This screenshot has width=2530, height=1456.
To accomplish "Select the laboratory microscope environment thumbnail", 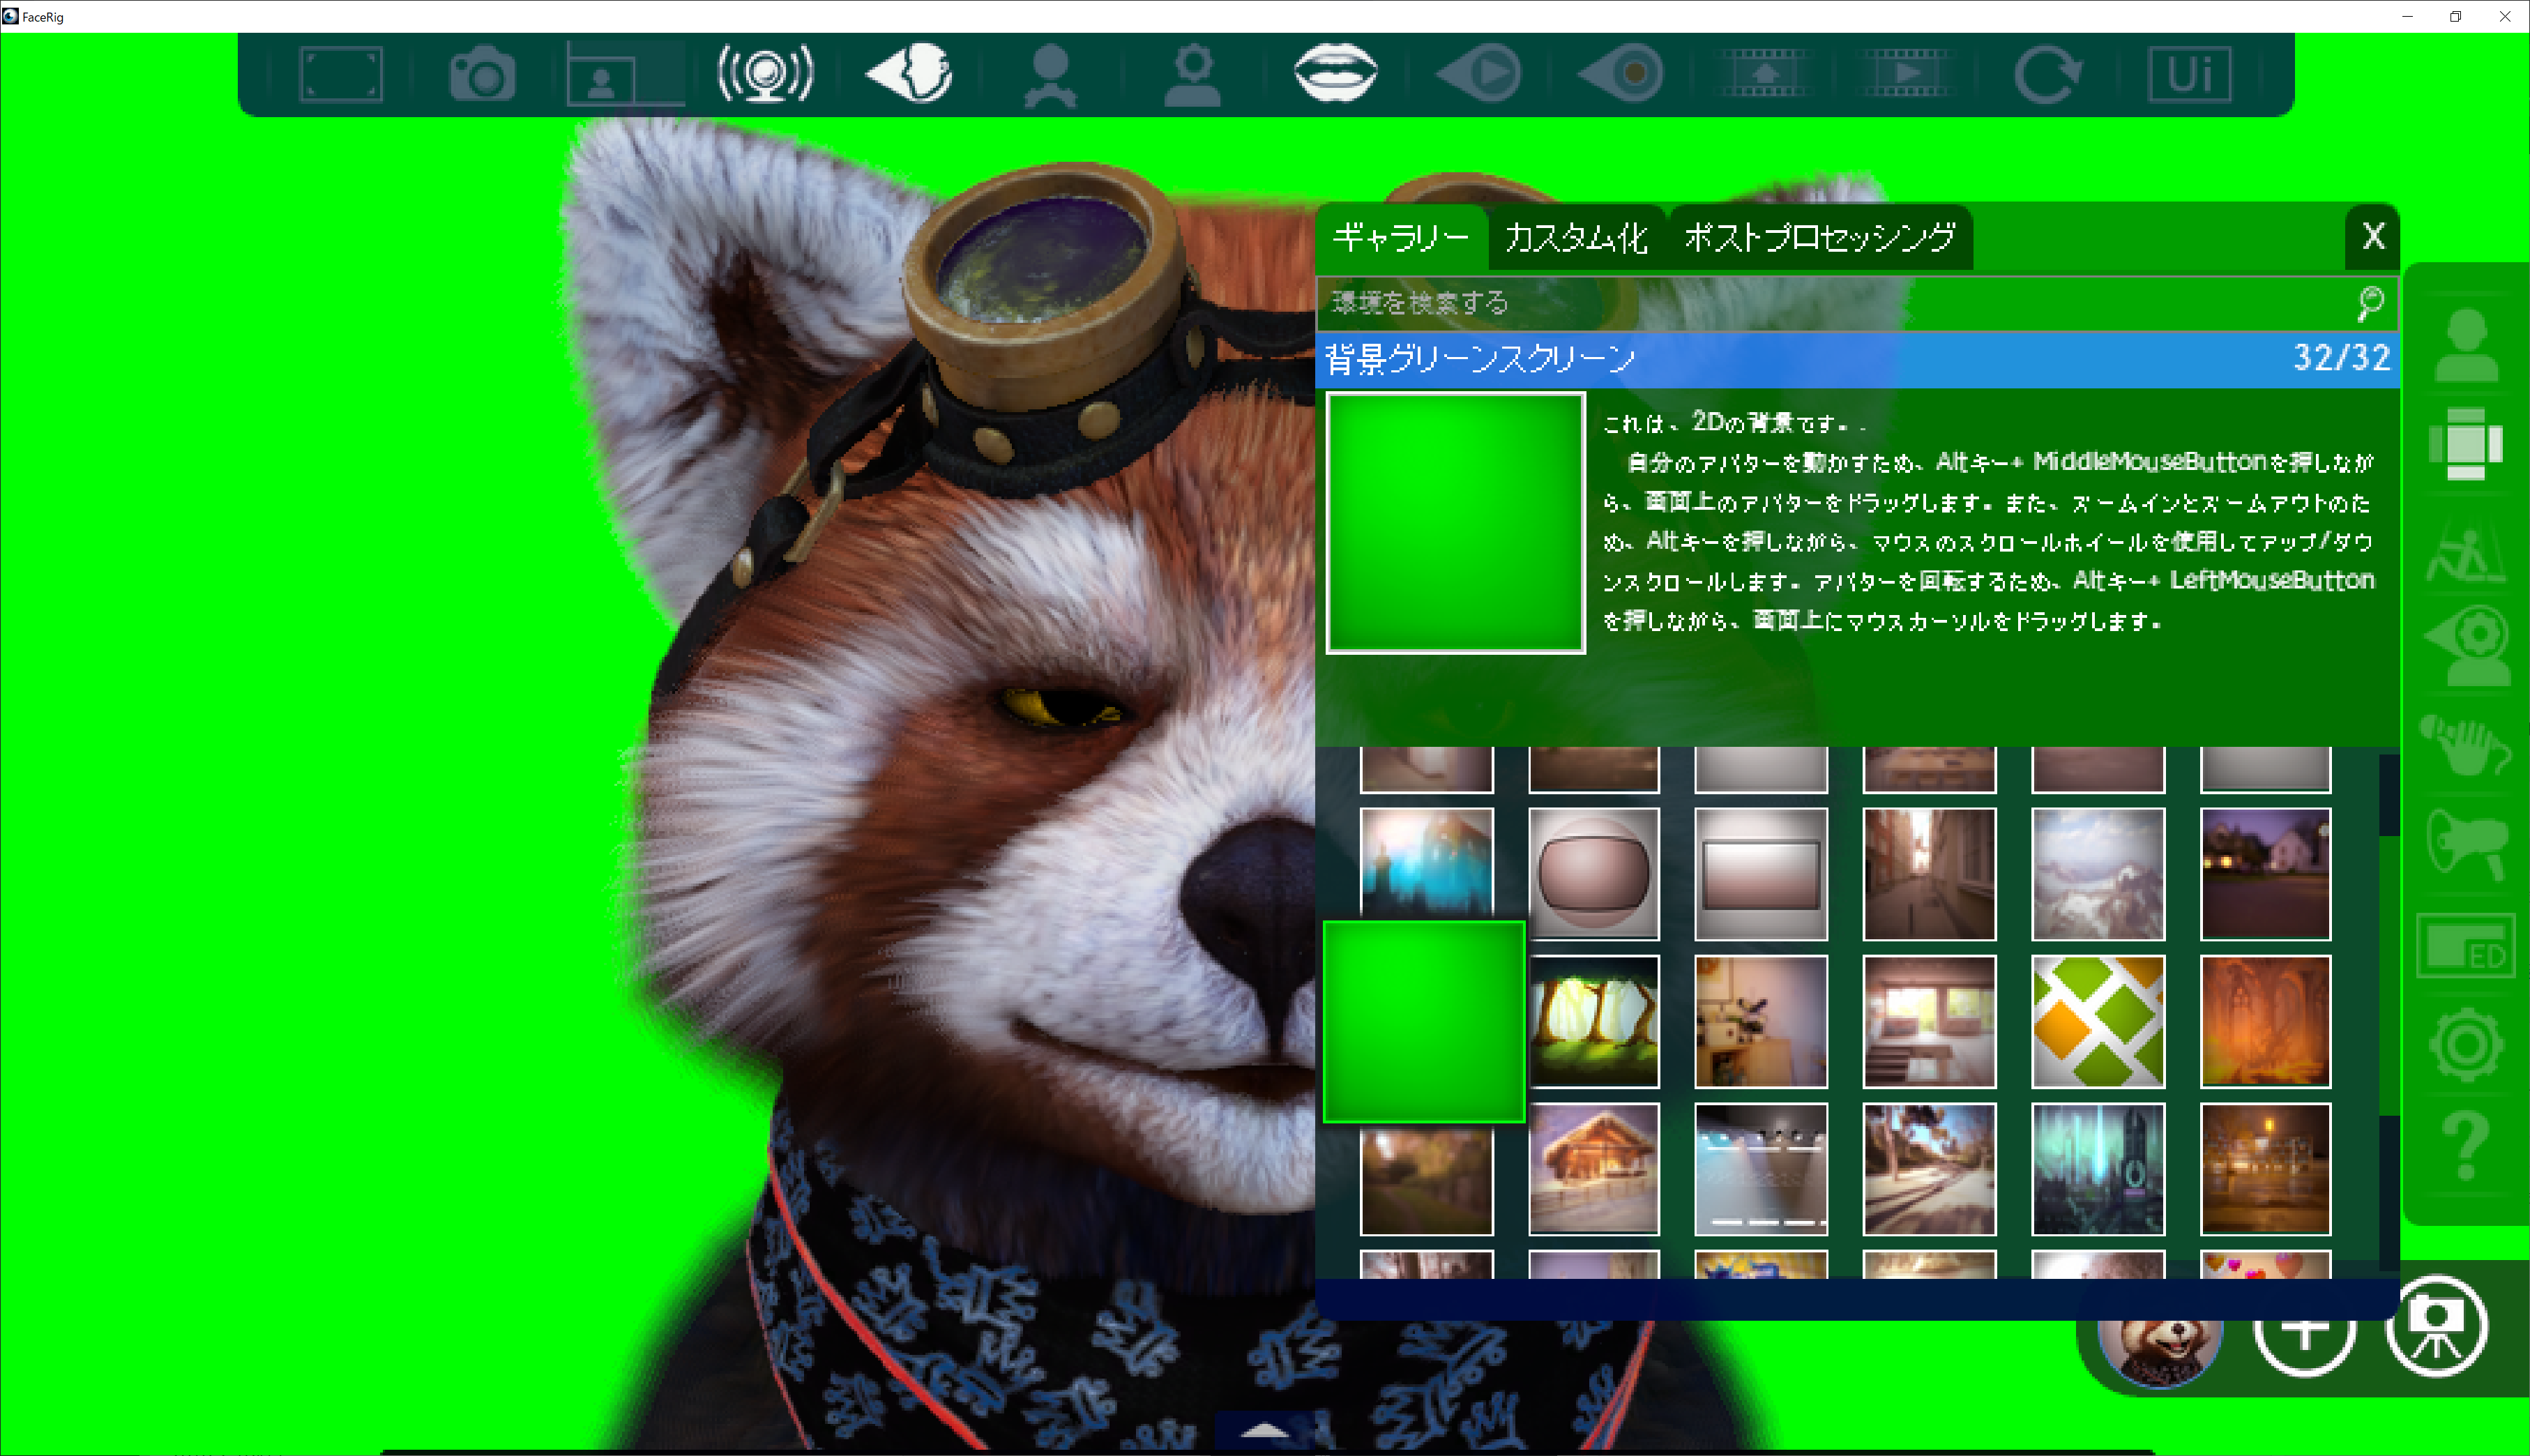I will coord(1761,1021).
